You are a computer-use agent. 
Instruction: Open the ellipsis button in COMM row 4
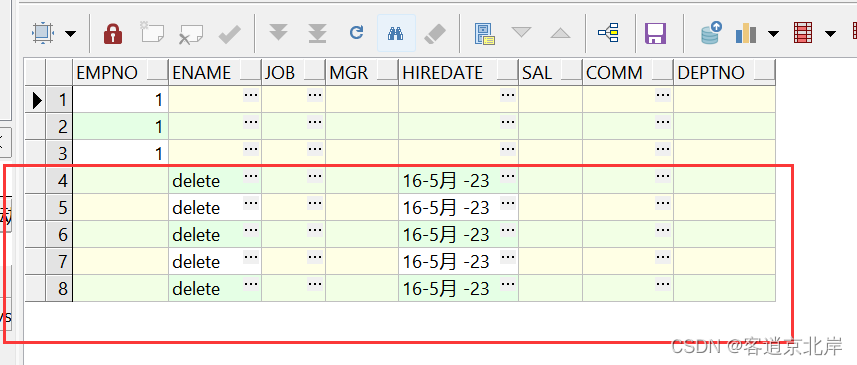pos(663,176)
